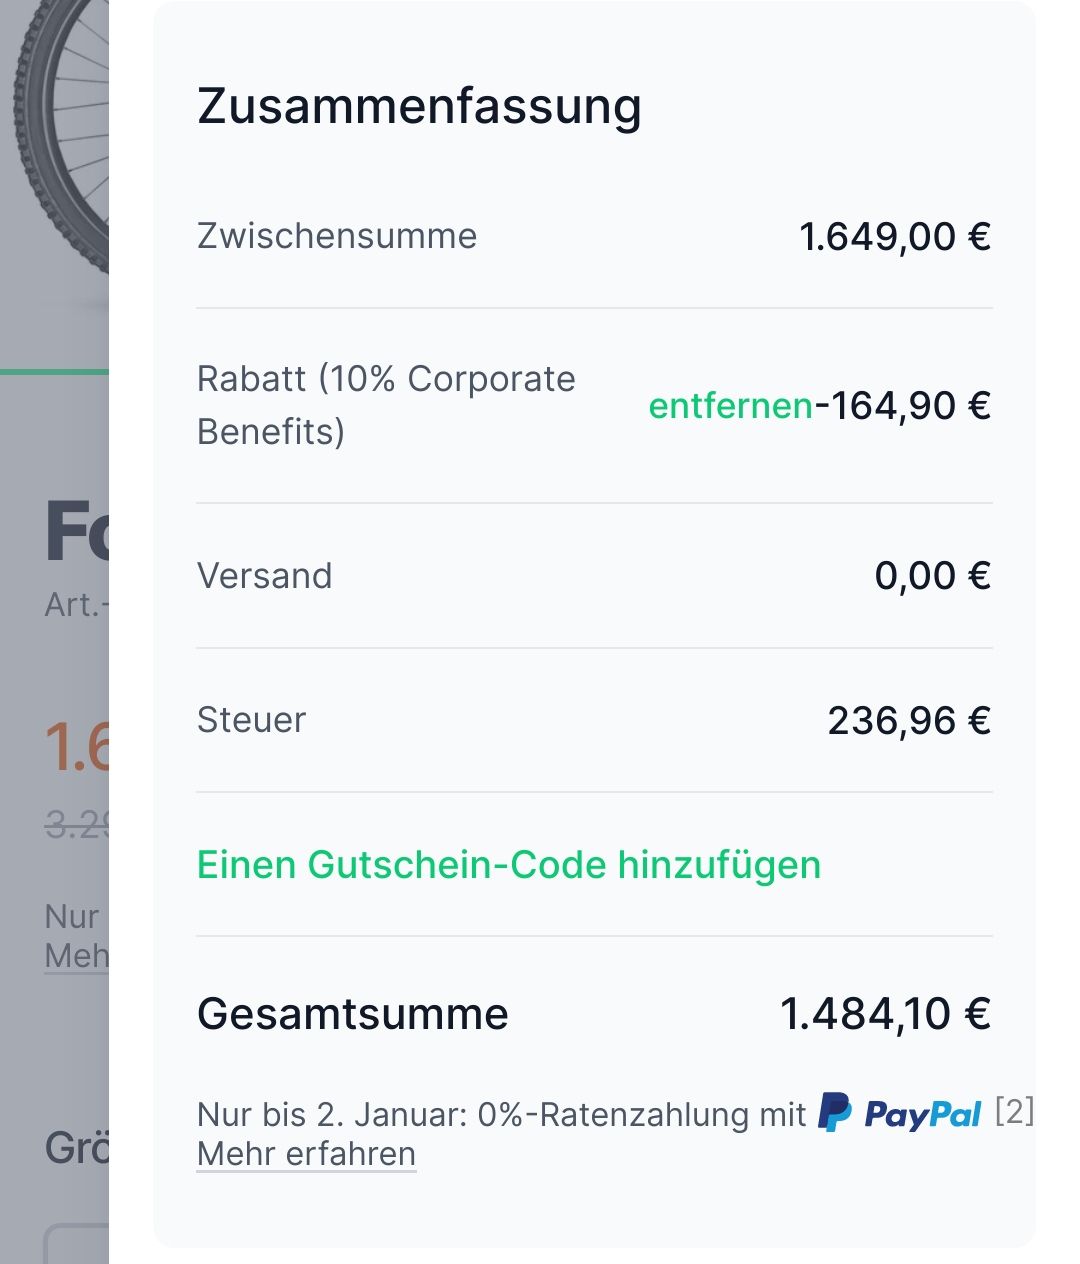Click the "Zusammenfassung" heading
The width and height of the screenshot is (1080, 1264).
[x=419, y=106]
